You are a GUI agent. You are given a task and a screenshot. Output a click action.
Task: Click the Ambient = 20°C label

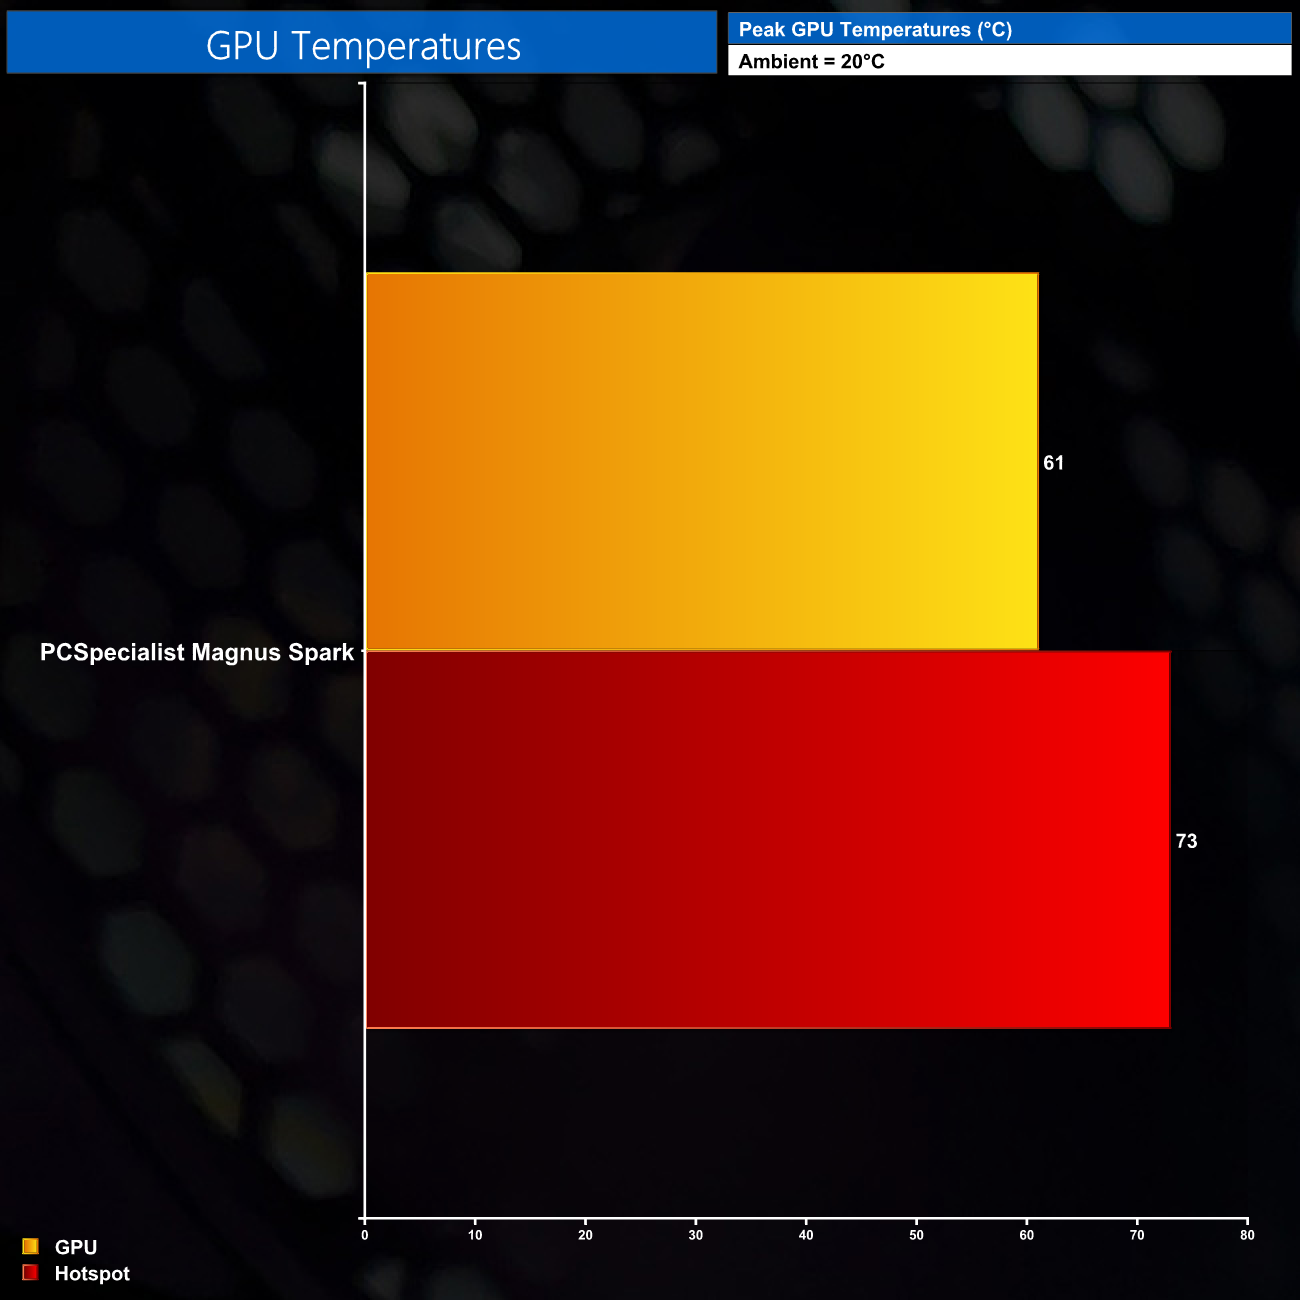coord(811,61)
